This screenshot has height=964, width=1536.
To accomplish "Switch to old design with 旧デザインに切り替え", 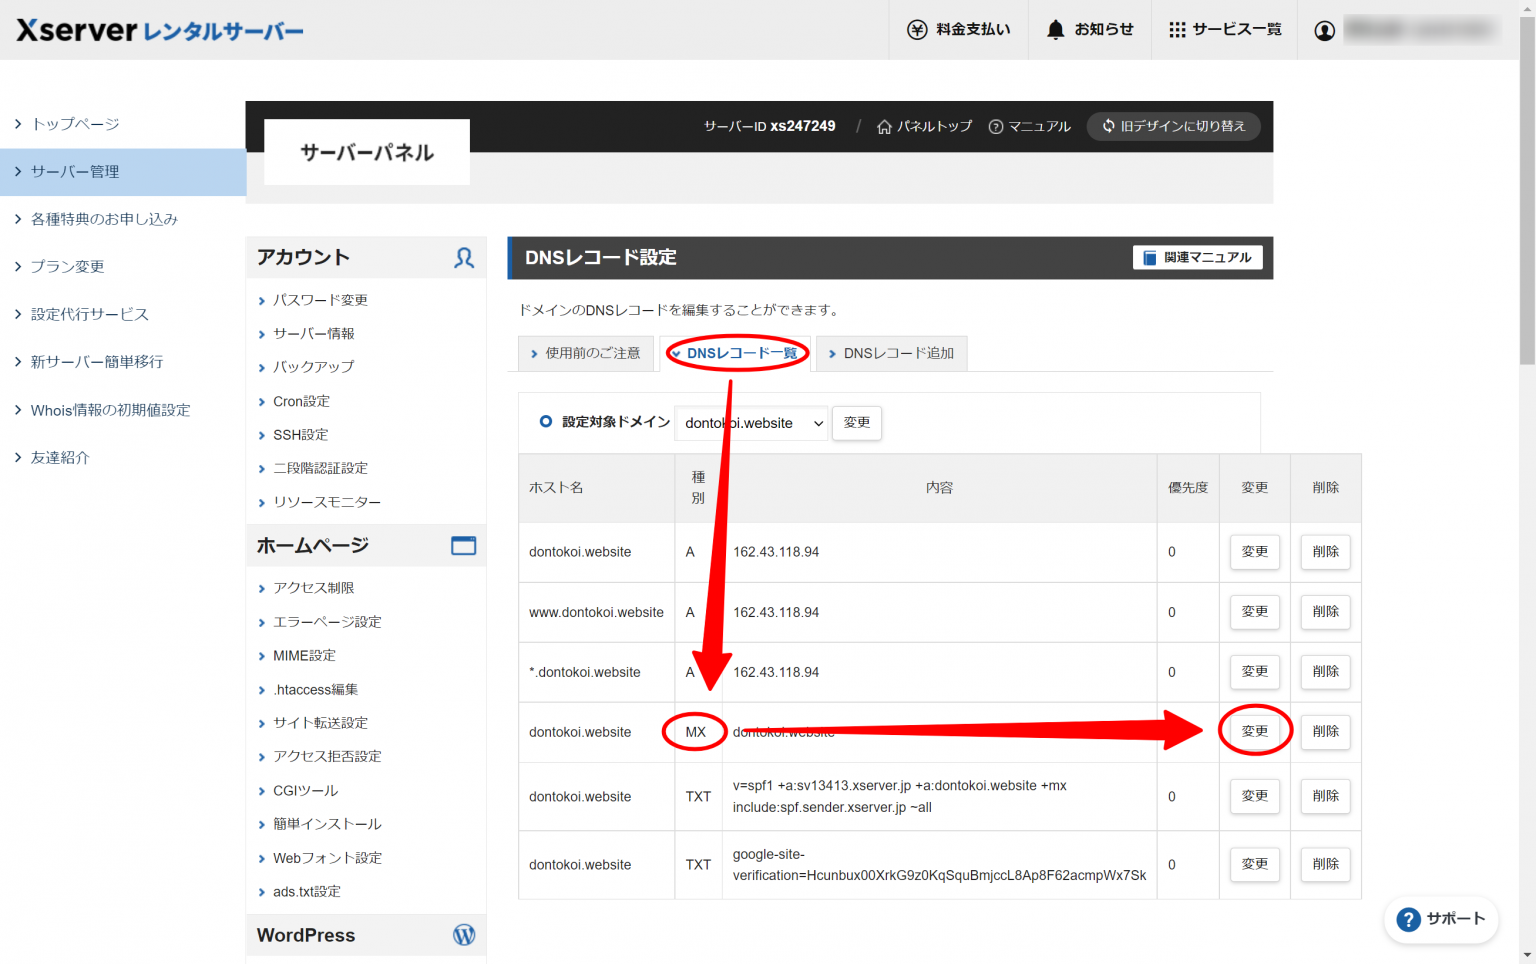I will (x=1173, y=127).
